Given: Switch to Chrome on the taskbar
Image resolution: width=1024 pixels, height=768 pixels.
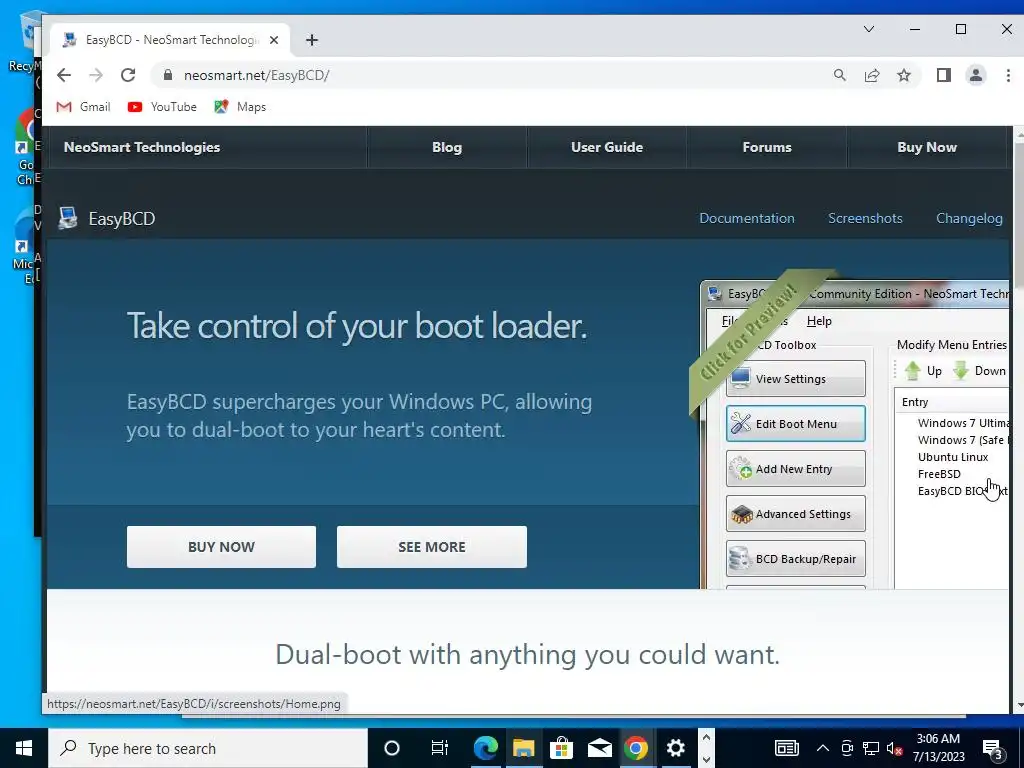Looking at the screenshot, I should tap(636, 748).
